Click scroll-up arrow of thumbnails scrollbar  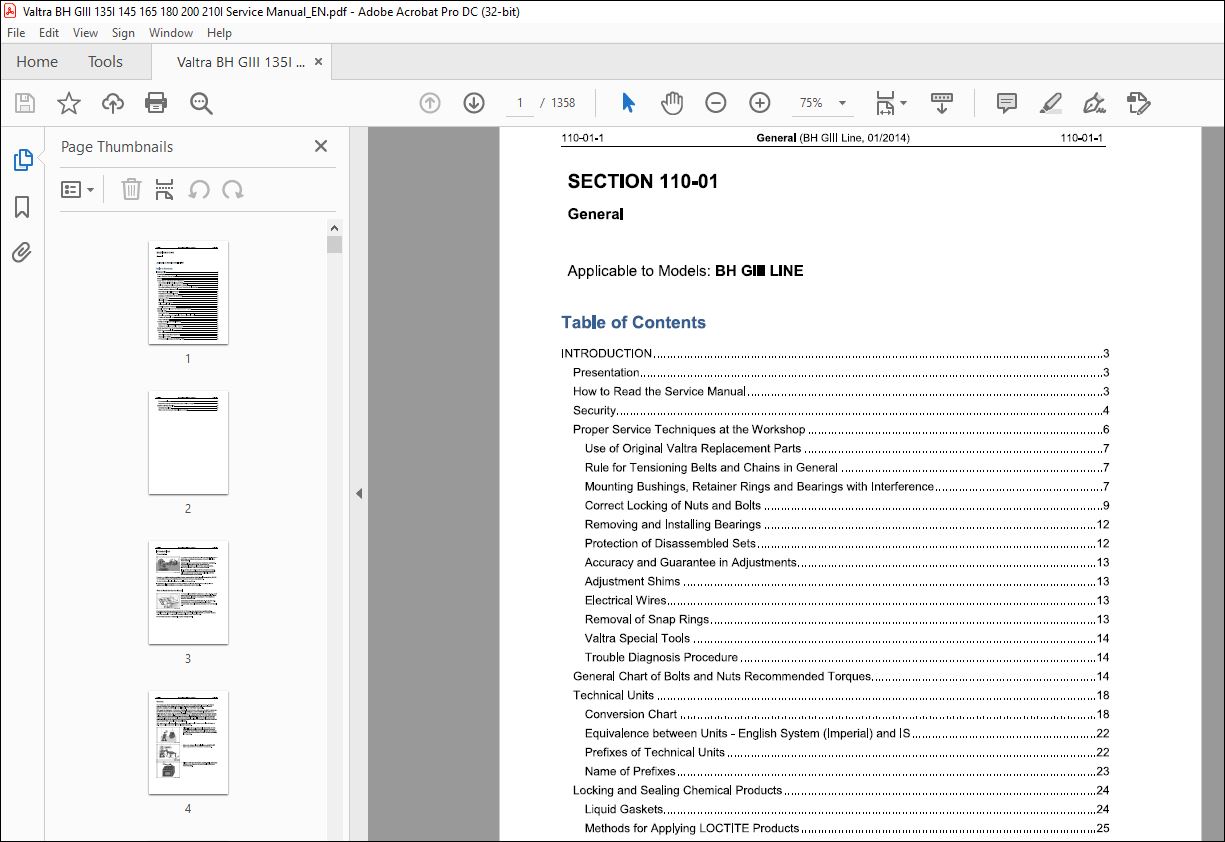pos(334,227)
